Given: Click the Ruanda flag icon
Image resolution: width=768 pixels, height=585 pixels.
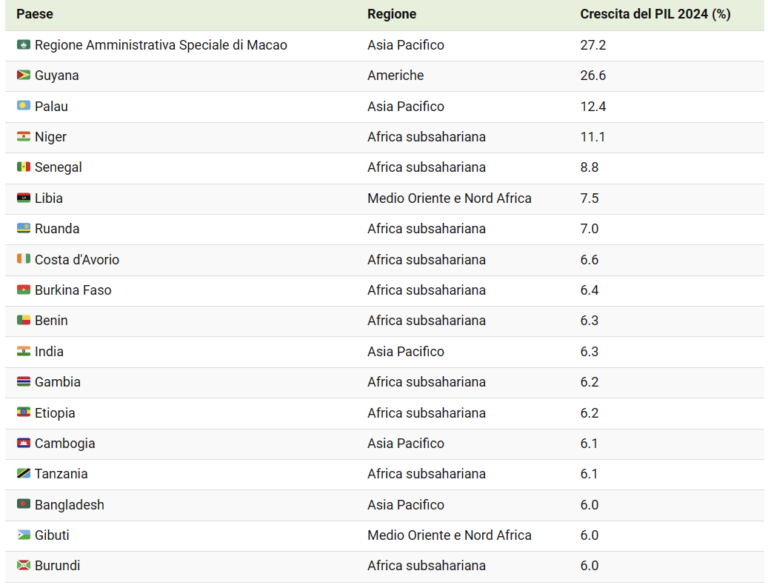Looking at the screenshot, I should coord(23,228).
